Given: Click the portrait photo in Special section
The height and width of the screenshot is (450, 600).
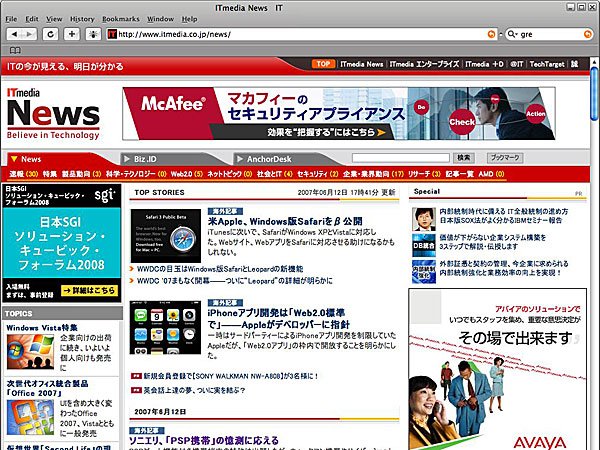Looking at the screenshot, I should tap(424, 219).
